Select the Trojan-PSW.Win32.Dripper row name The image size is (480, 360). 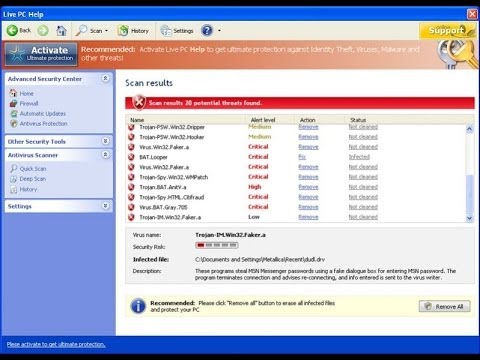point(172,127)
